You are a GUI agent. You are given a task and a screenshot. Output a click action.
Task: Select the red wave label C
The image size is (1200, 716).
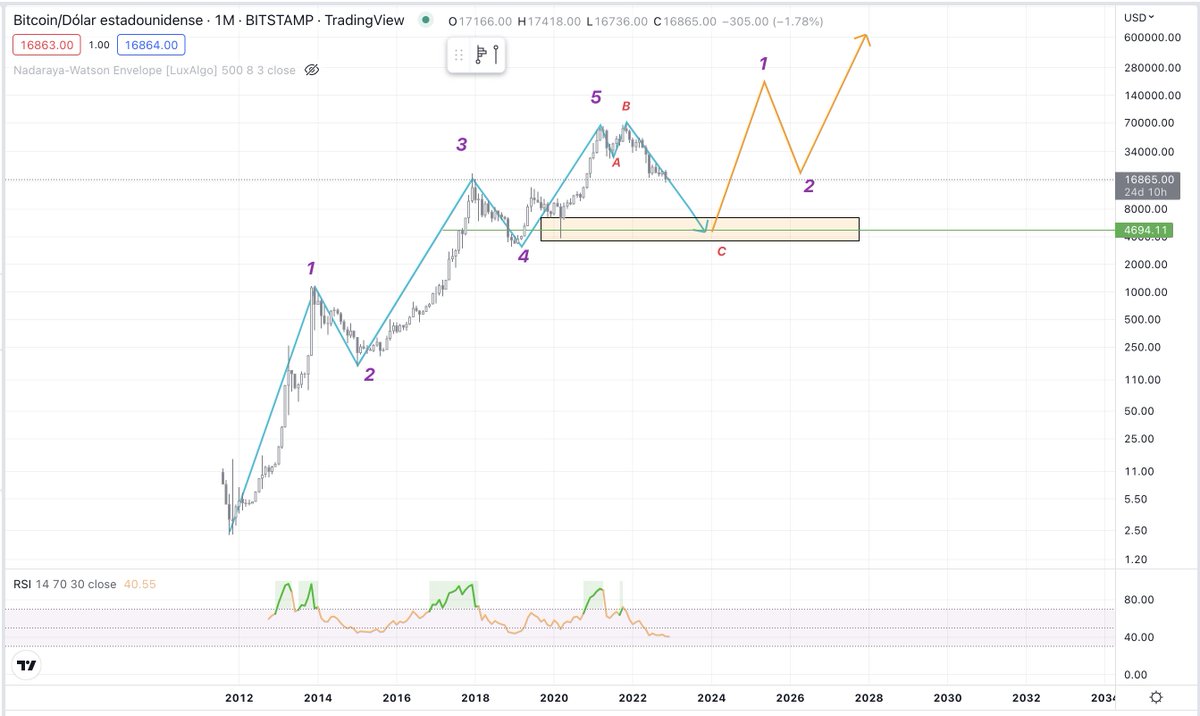(721, 251)
